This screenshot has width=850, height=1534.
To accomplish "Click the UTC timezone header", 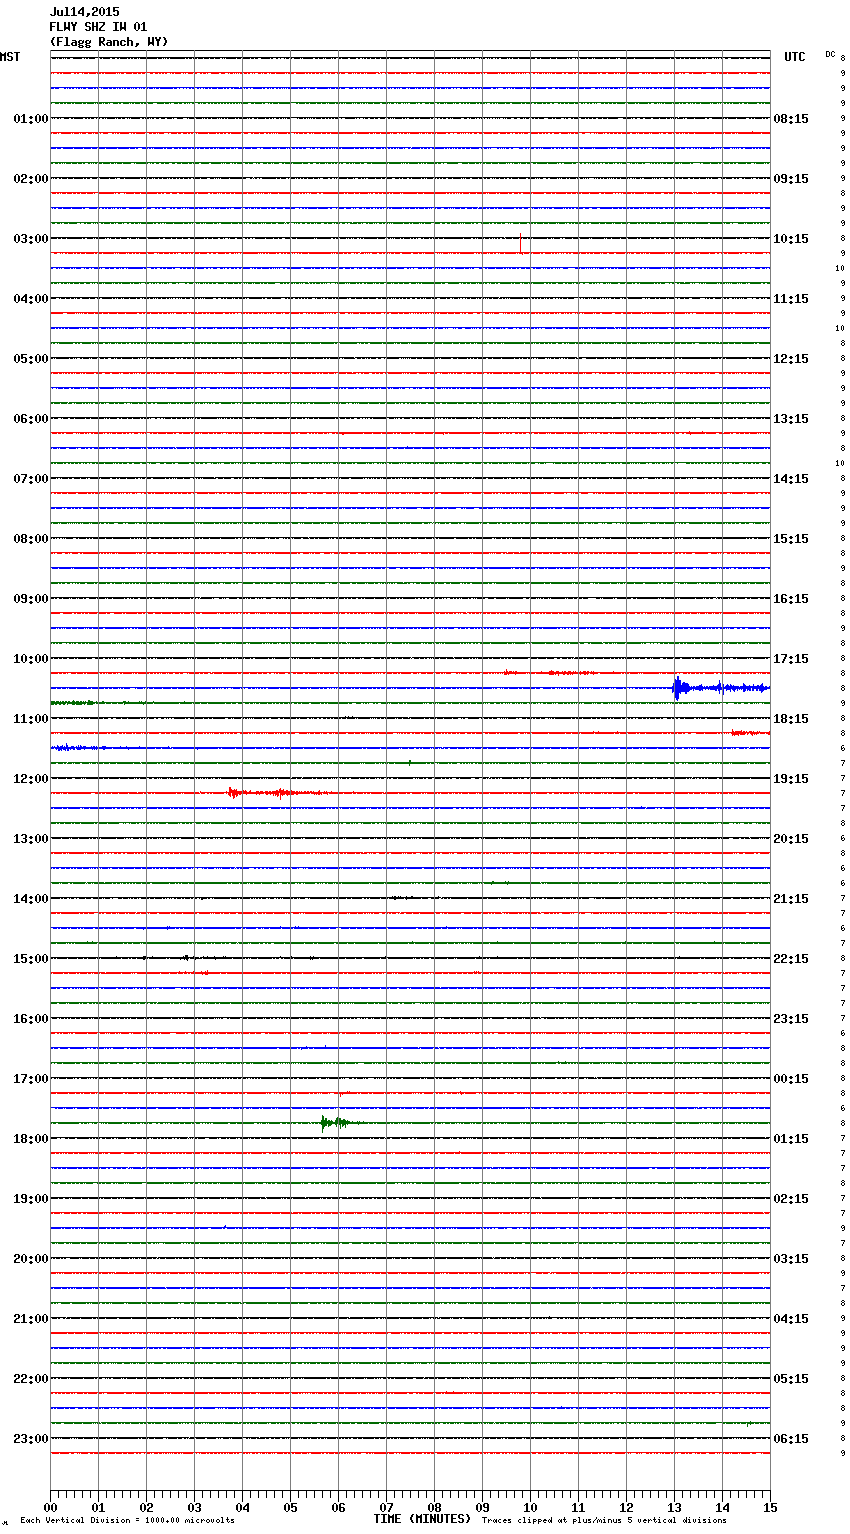I will [794, 57].
